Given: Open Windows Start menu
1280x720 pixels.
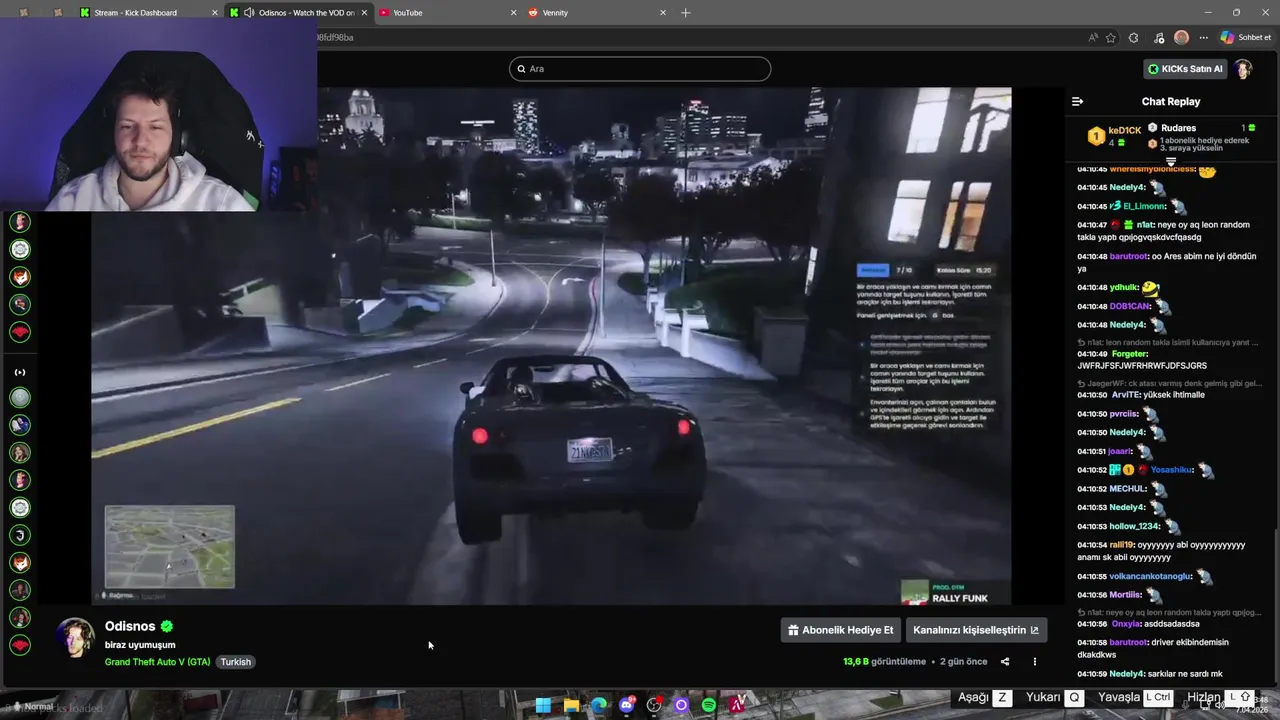Looking at the screenshot, I should (543, 705).
